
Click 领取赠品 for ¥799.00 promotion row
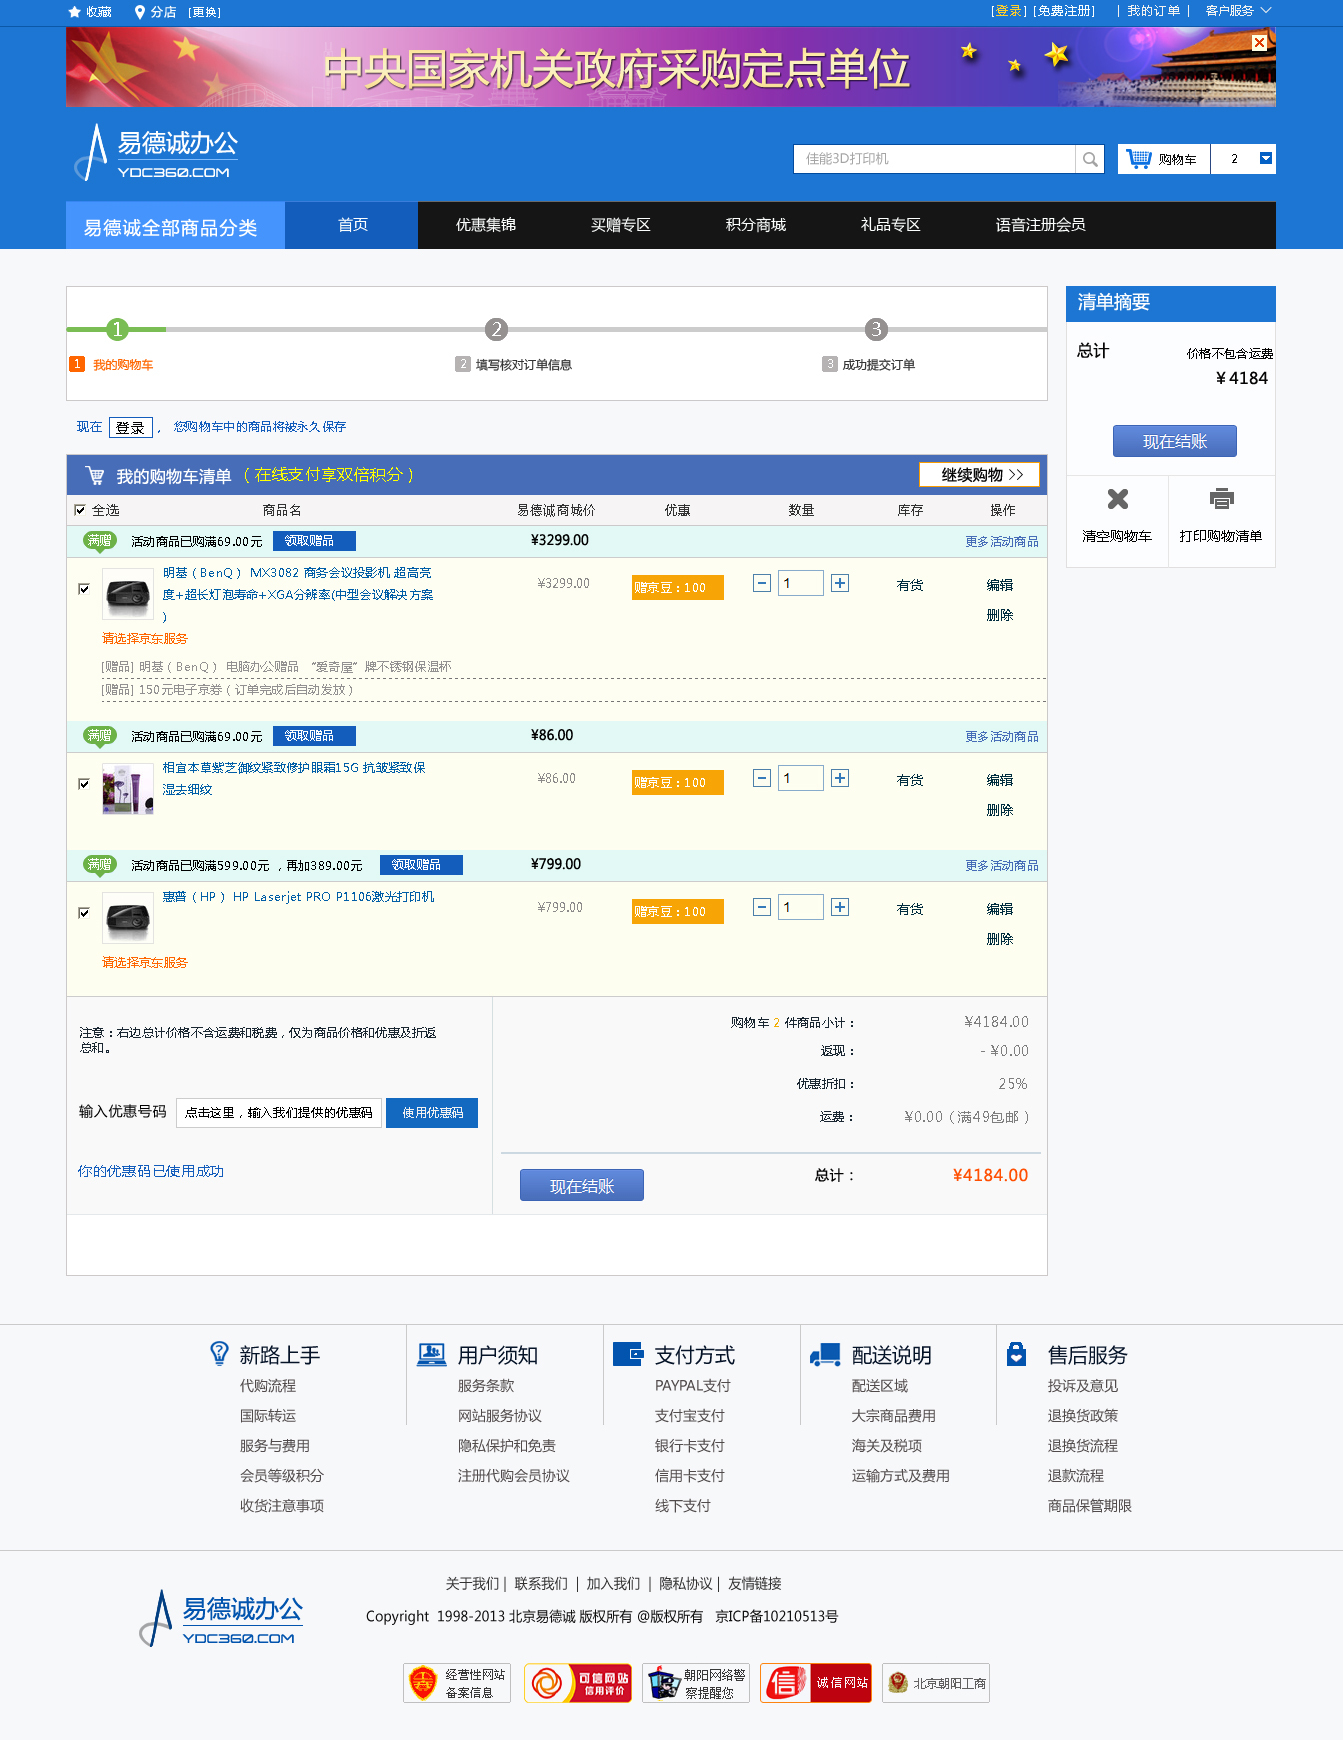tap(421, 865)
